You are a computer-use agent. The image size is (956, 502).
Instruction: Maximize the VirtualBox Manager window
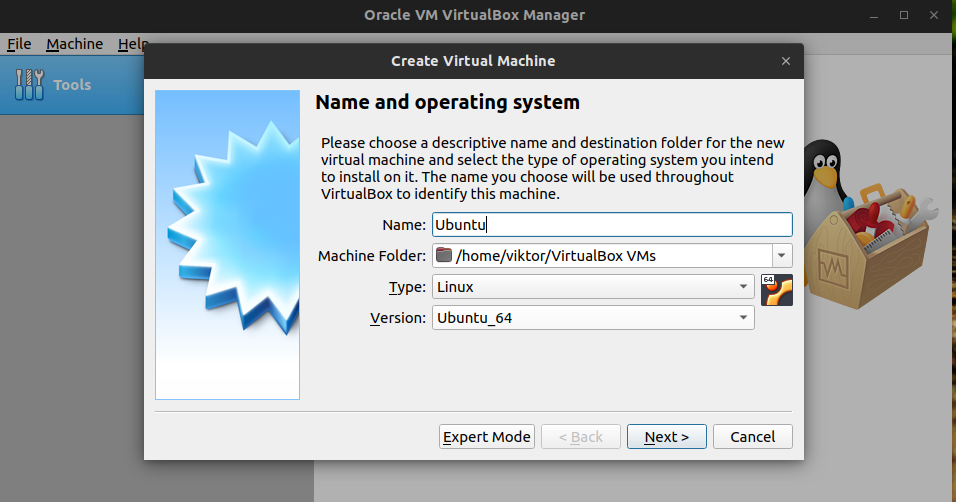904,15
